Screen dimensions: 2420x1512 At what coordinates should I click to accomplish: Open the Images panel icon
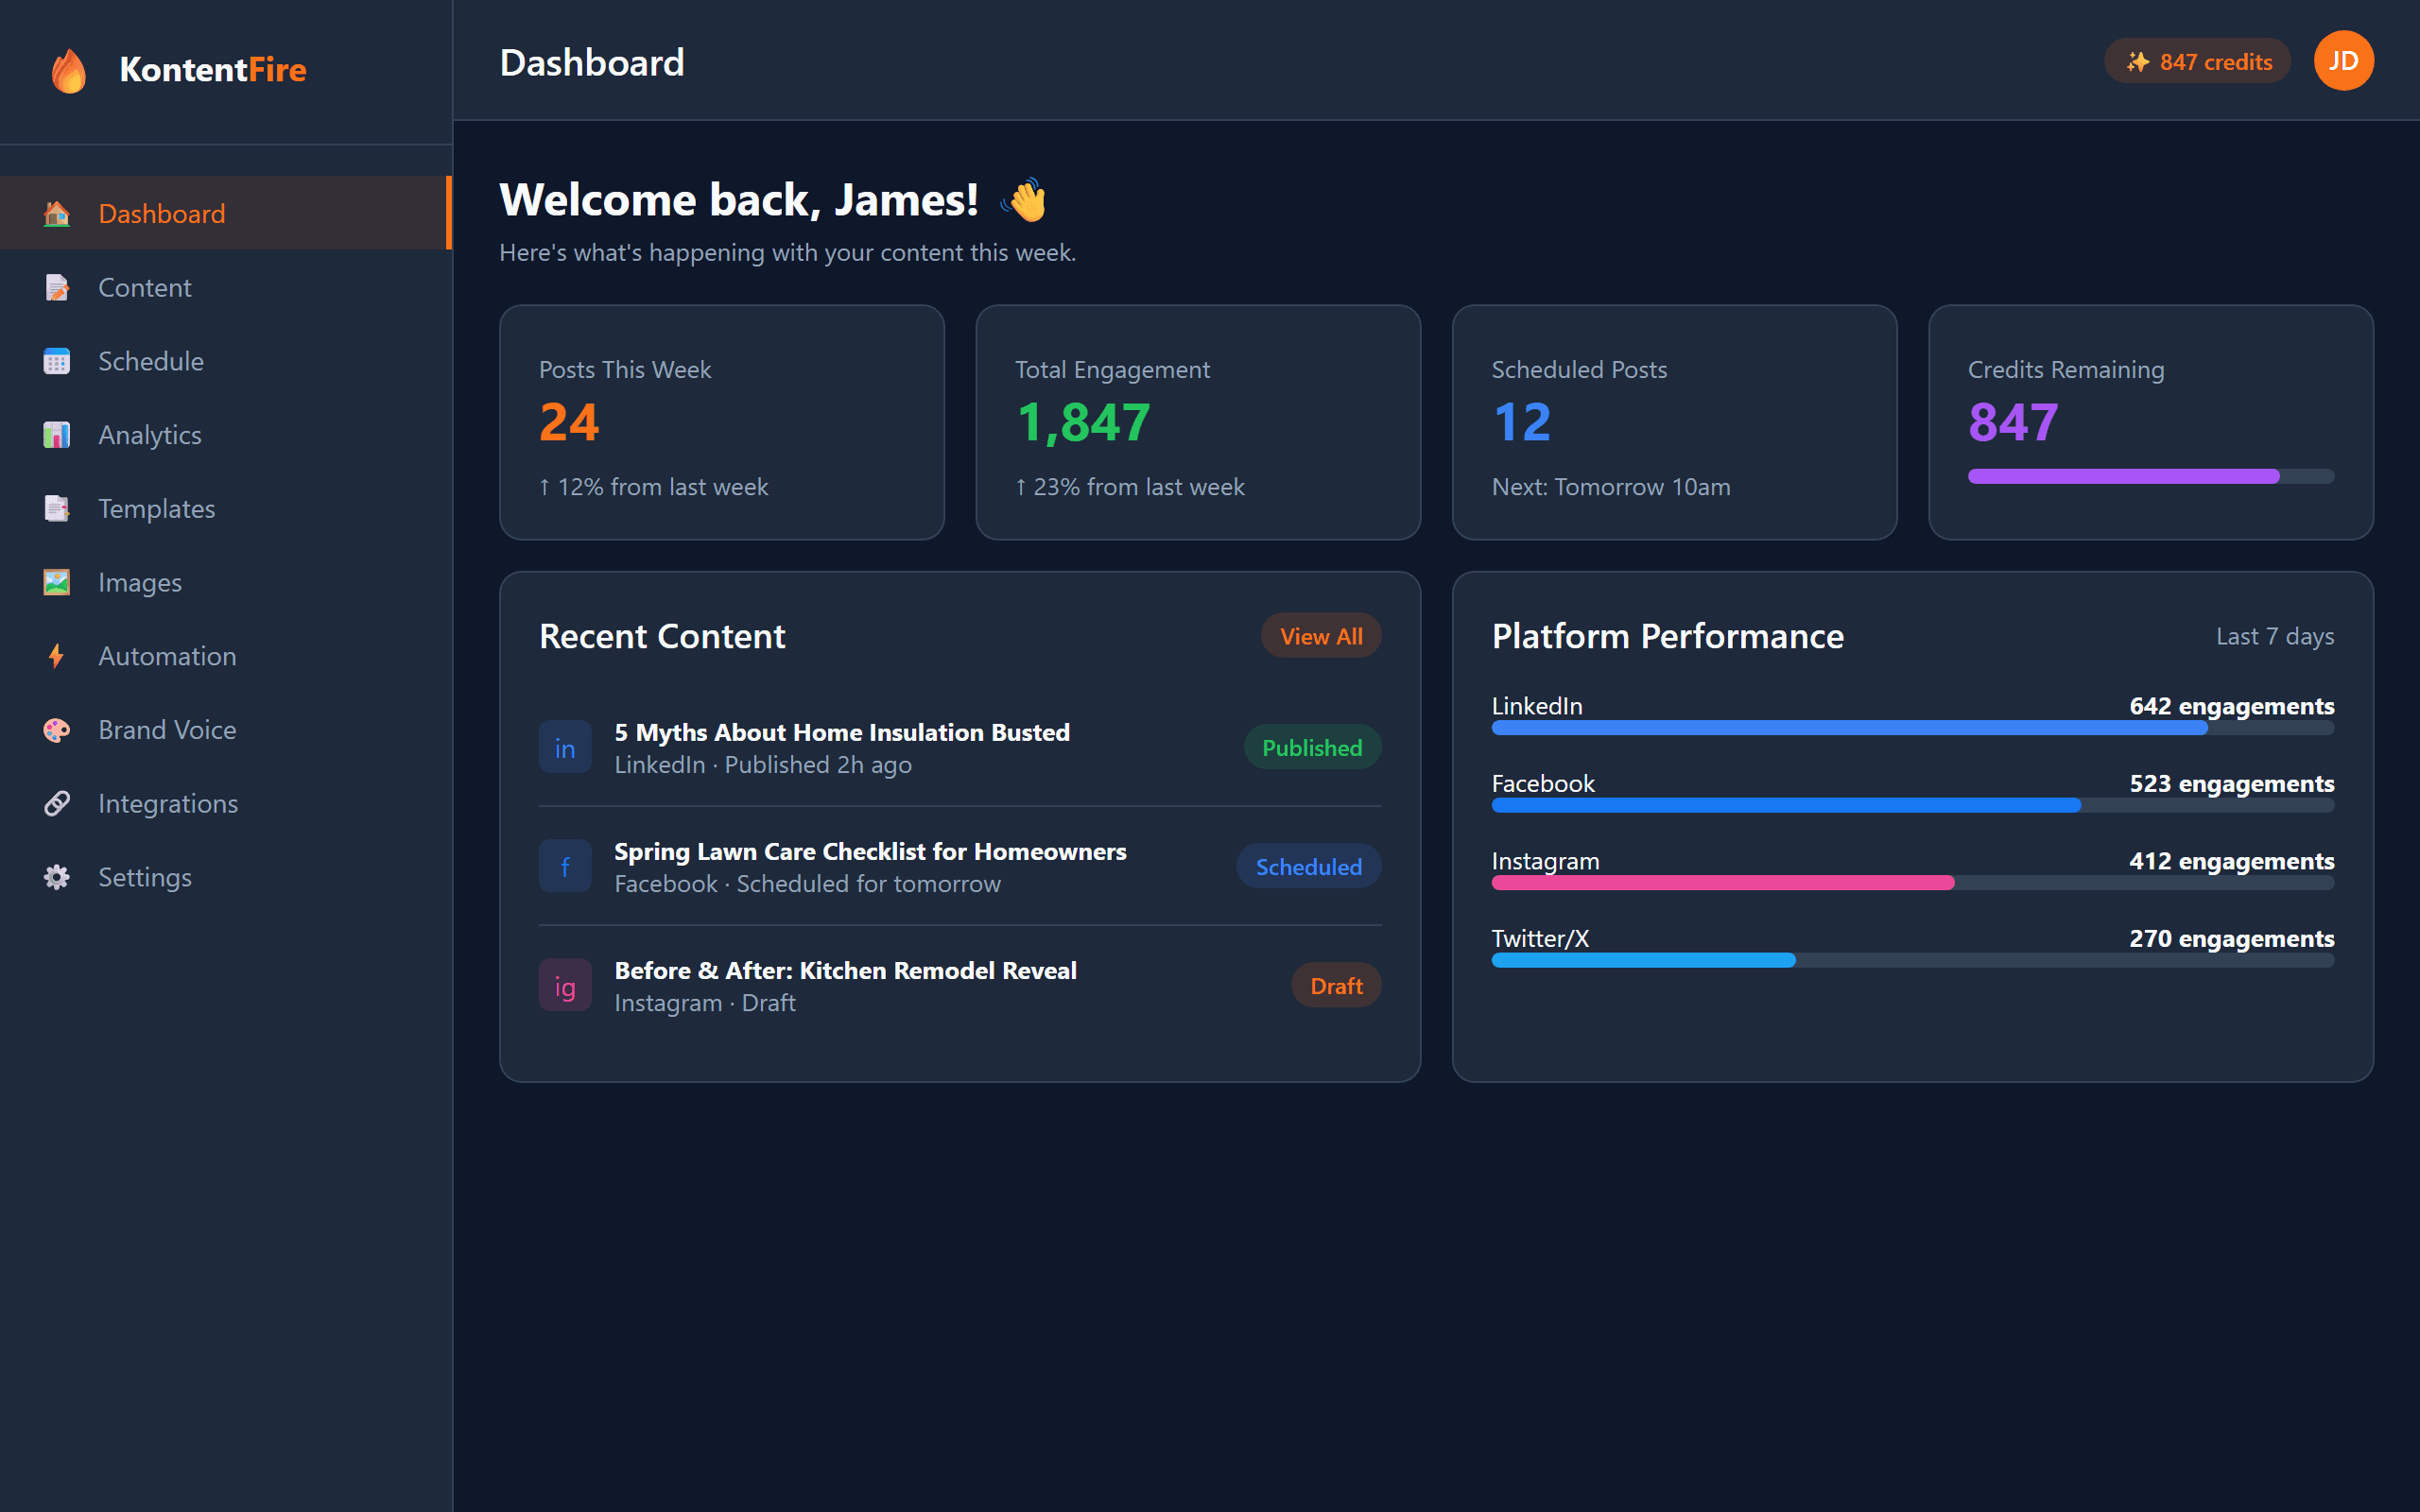(x=57, y=582)
